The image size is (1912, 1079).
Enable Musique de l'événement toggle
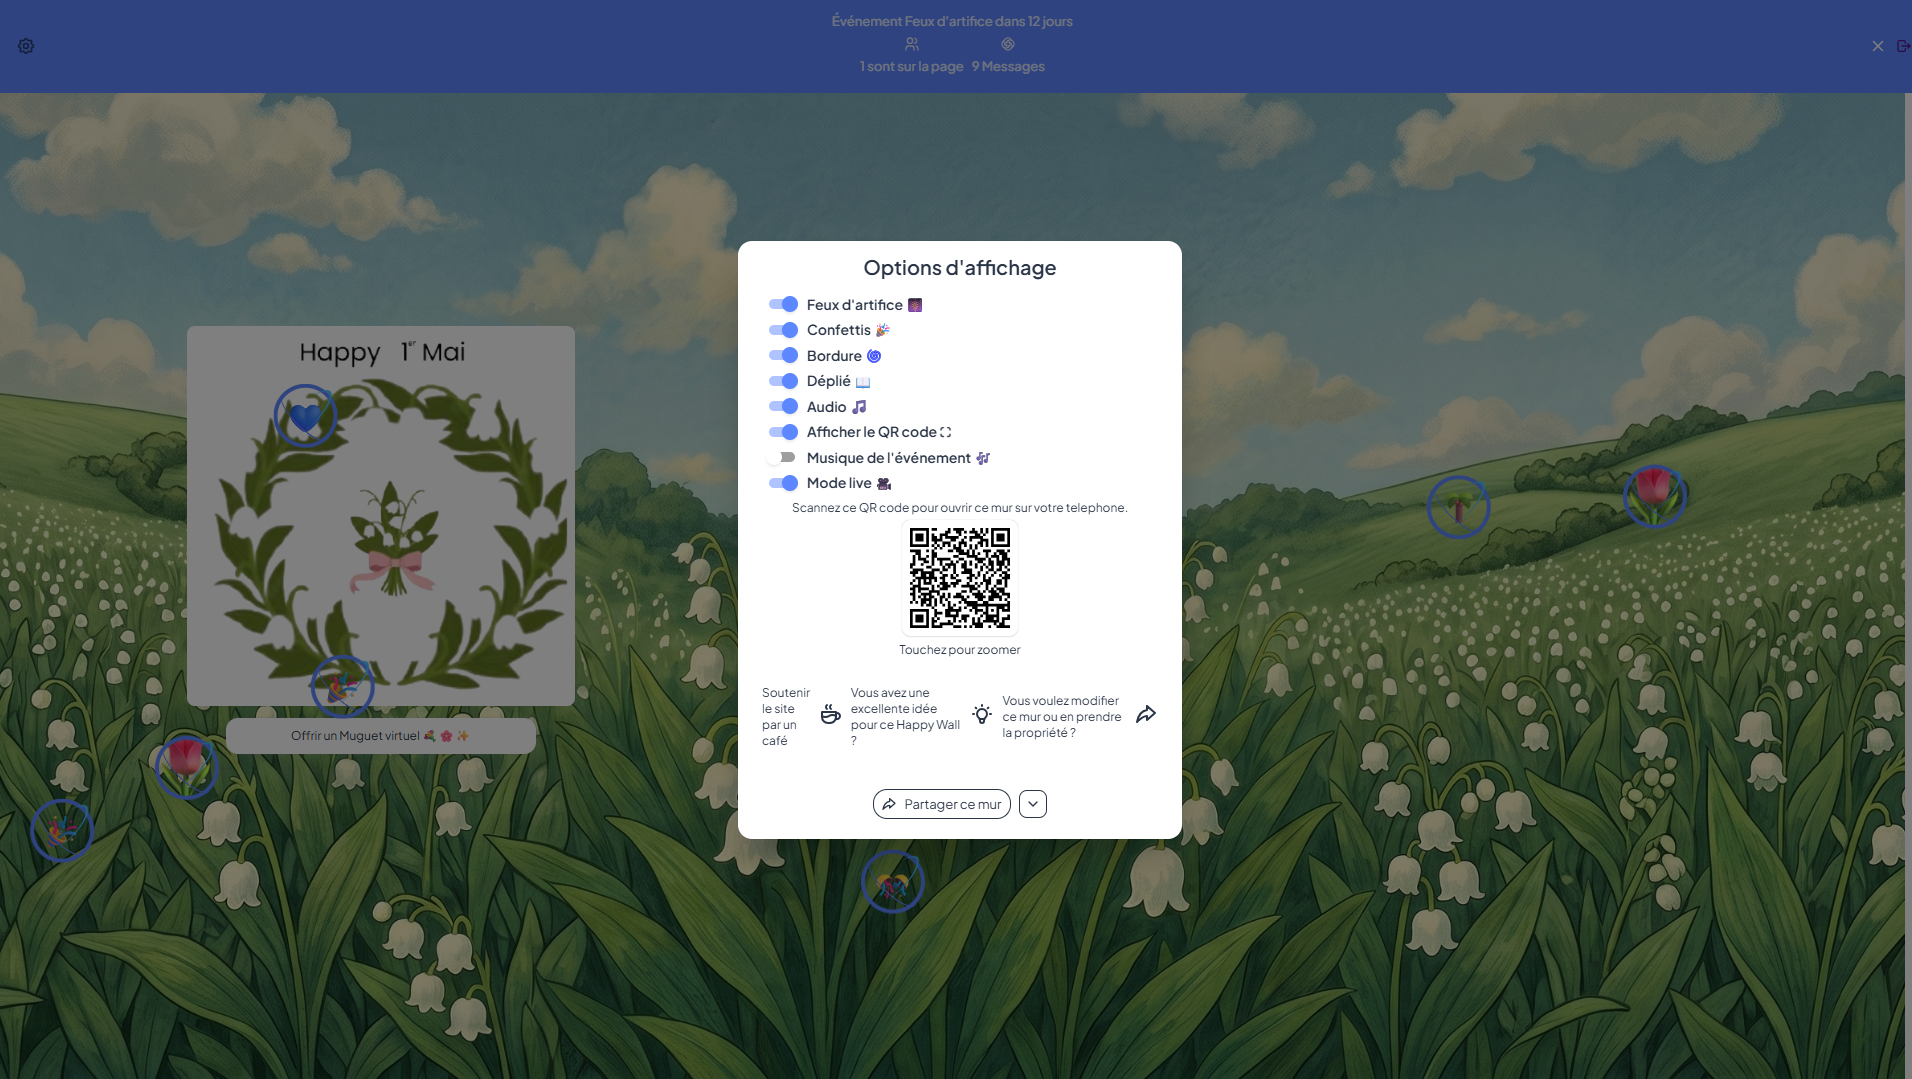782,457
